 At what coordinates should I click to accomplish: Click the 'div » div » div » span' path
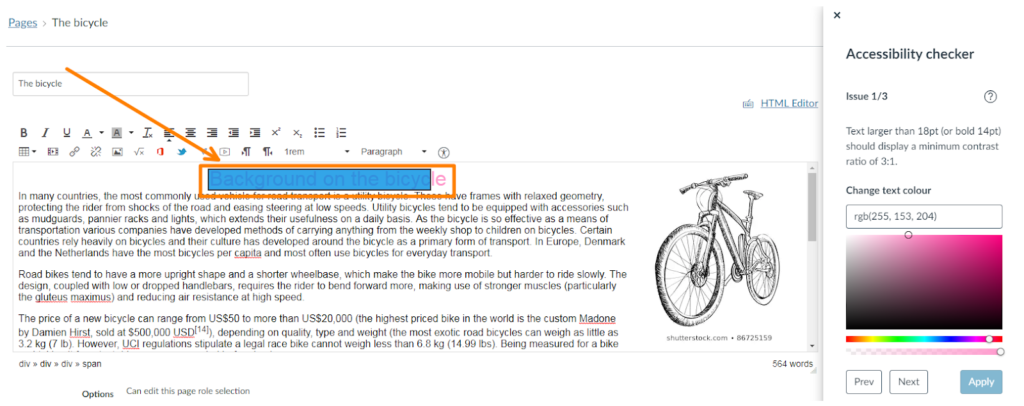(59, 364)
